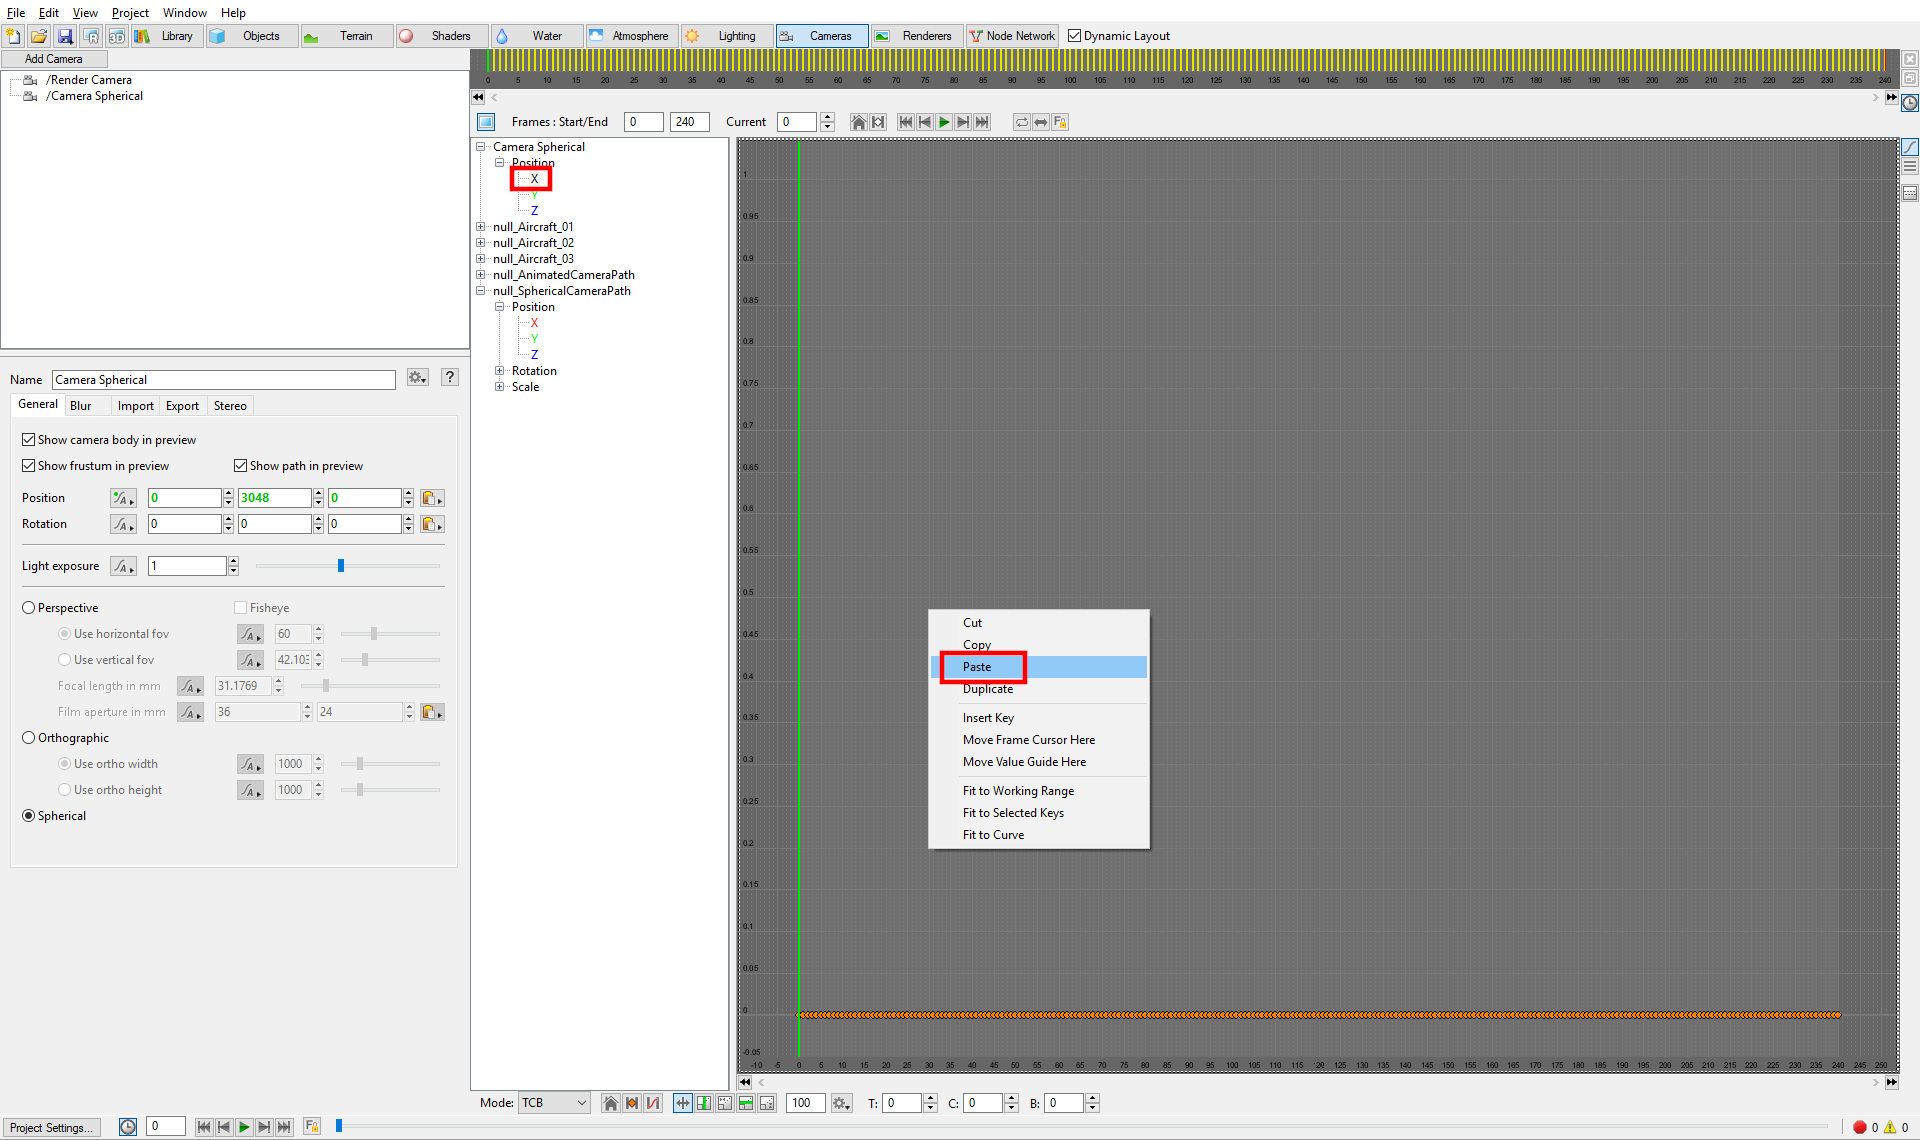
Task: Open the Mode TCB dropdown
Action: (x=554, y=1103)
